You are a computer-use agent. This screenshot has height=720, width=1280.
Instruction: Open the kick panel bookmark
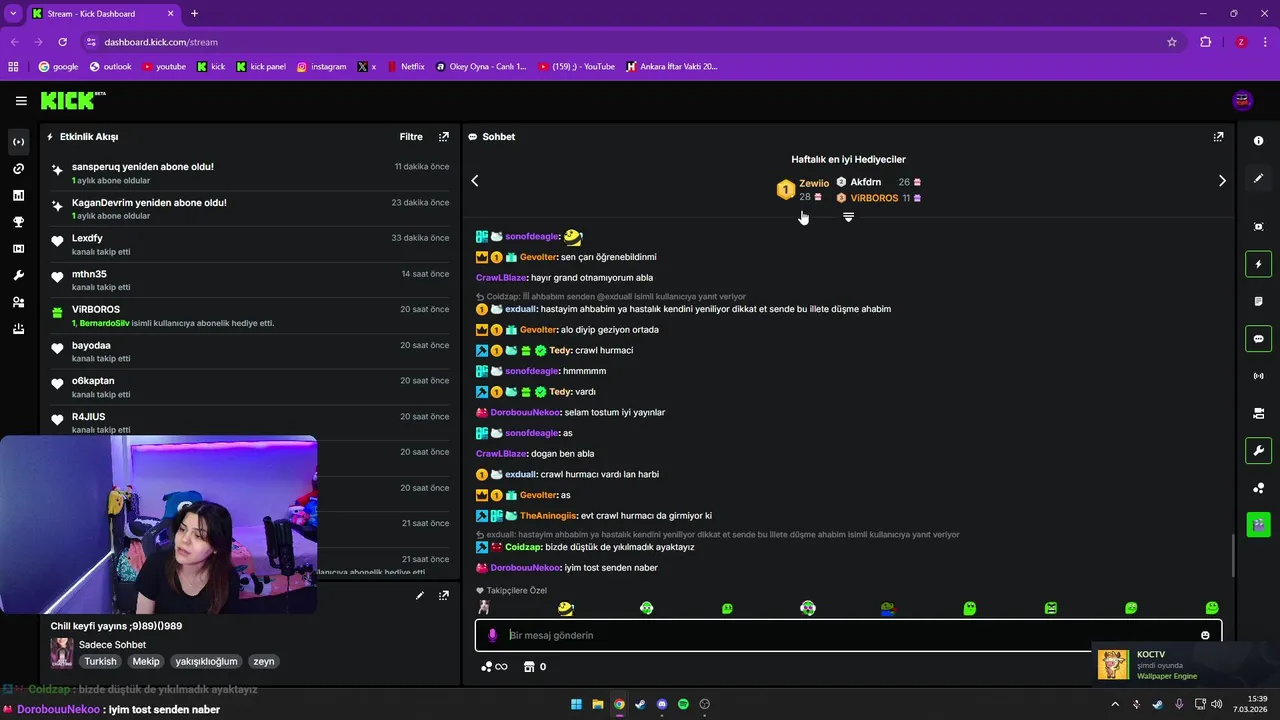(x=261, y=67)
